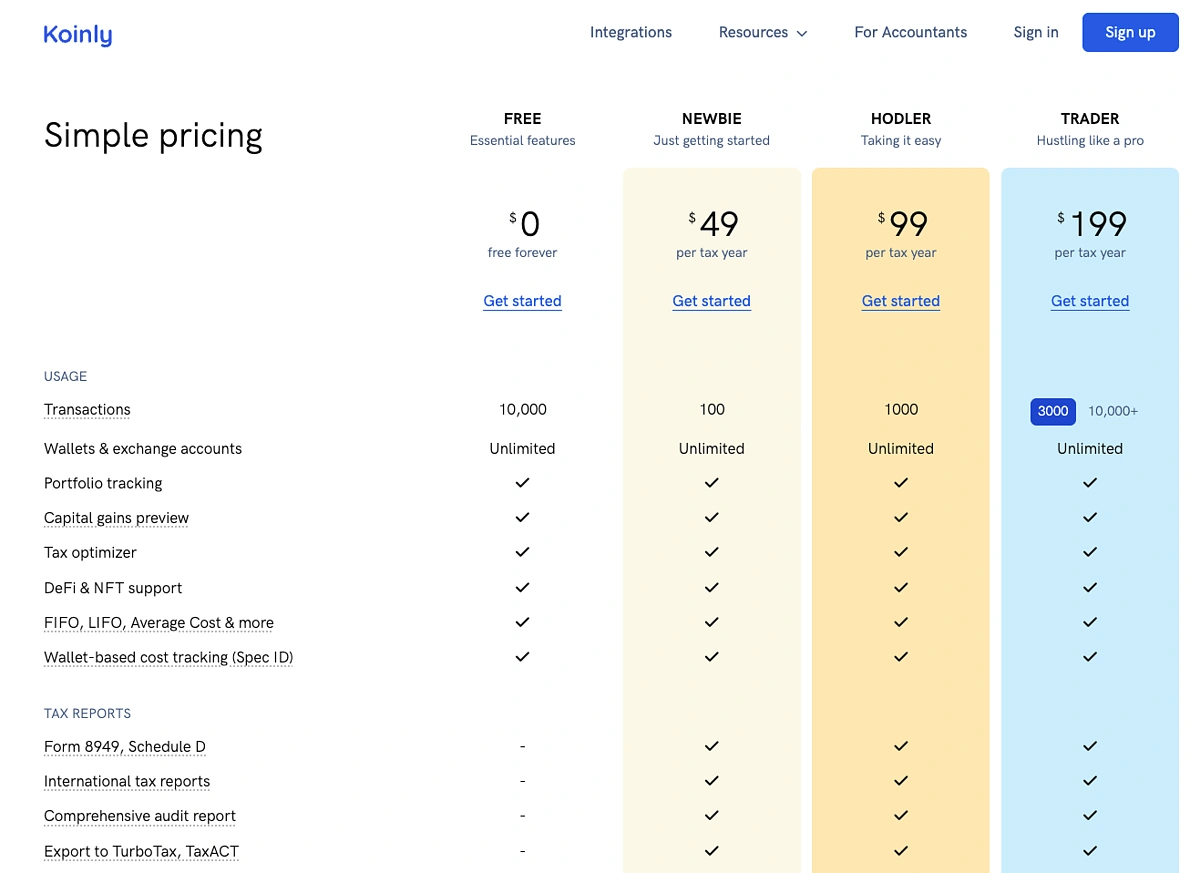1200x873 pixels.
Task: Click the Transactions feature label
Action: tap(87, 410)
